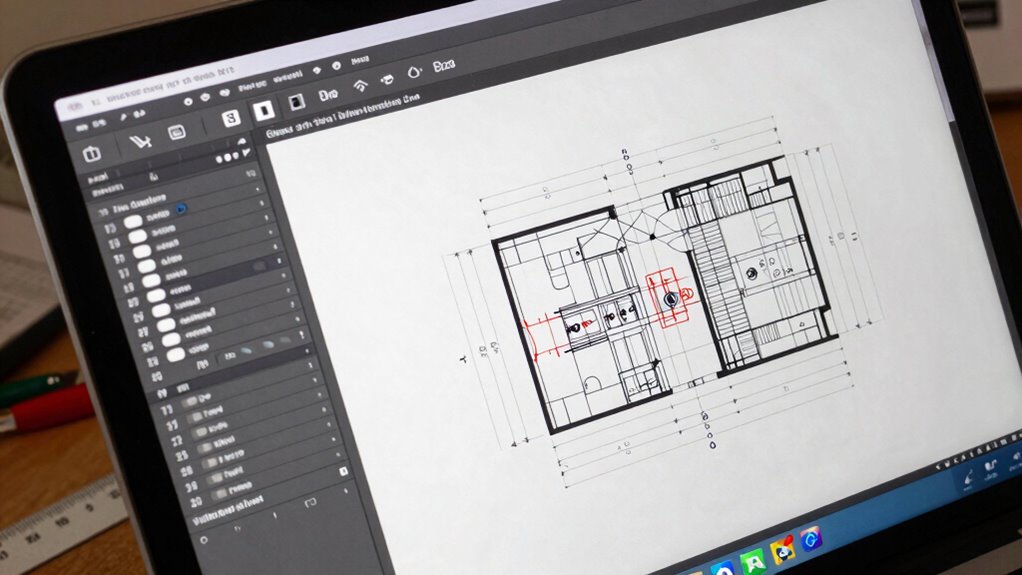The height and width of the screenshot is (575, 1022).
Task: Open the rightmost text item in top toolbar
Action: pyautogui.click(x=443, y=66)
